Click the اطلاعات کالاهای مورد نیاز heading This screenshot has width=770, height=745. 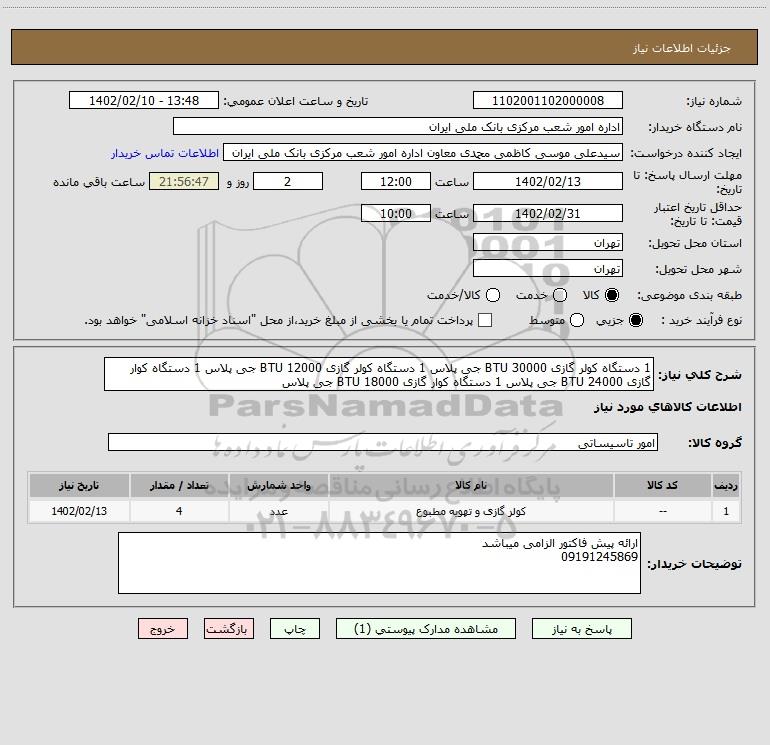click(668, 407)
